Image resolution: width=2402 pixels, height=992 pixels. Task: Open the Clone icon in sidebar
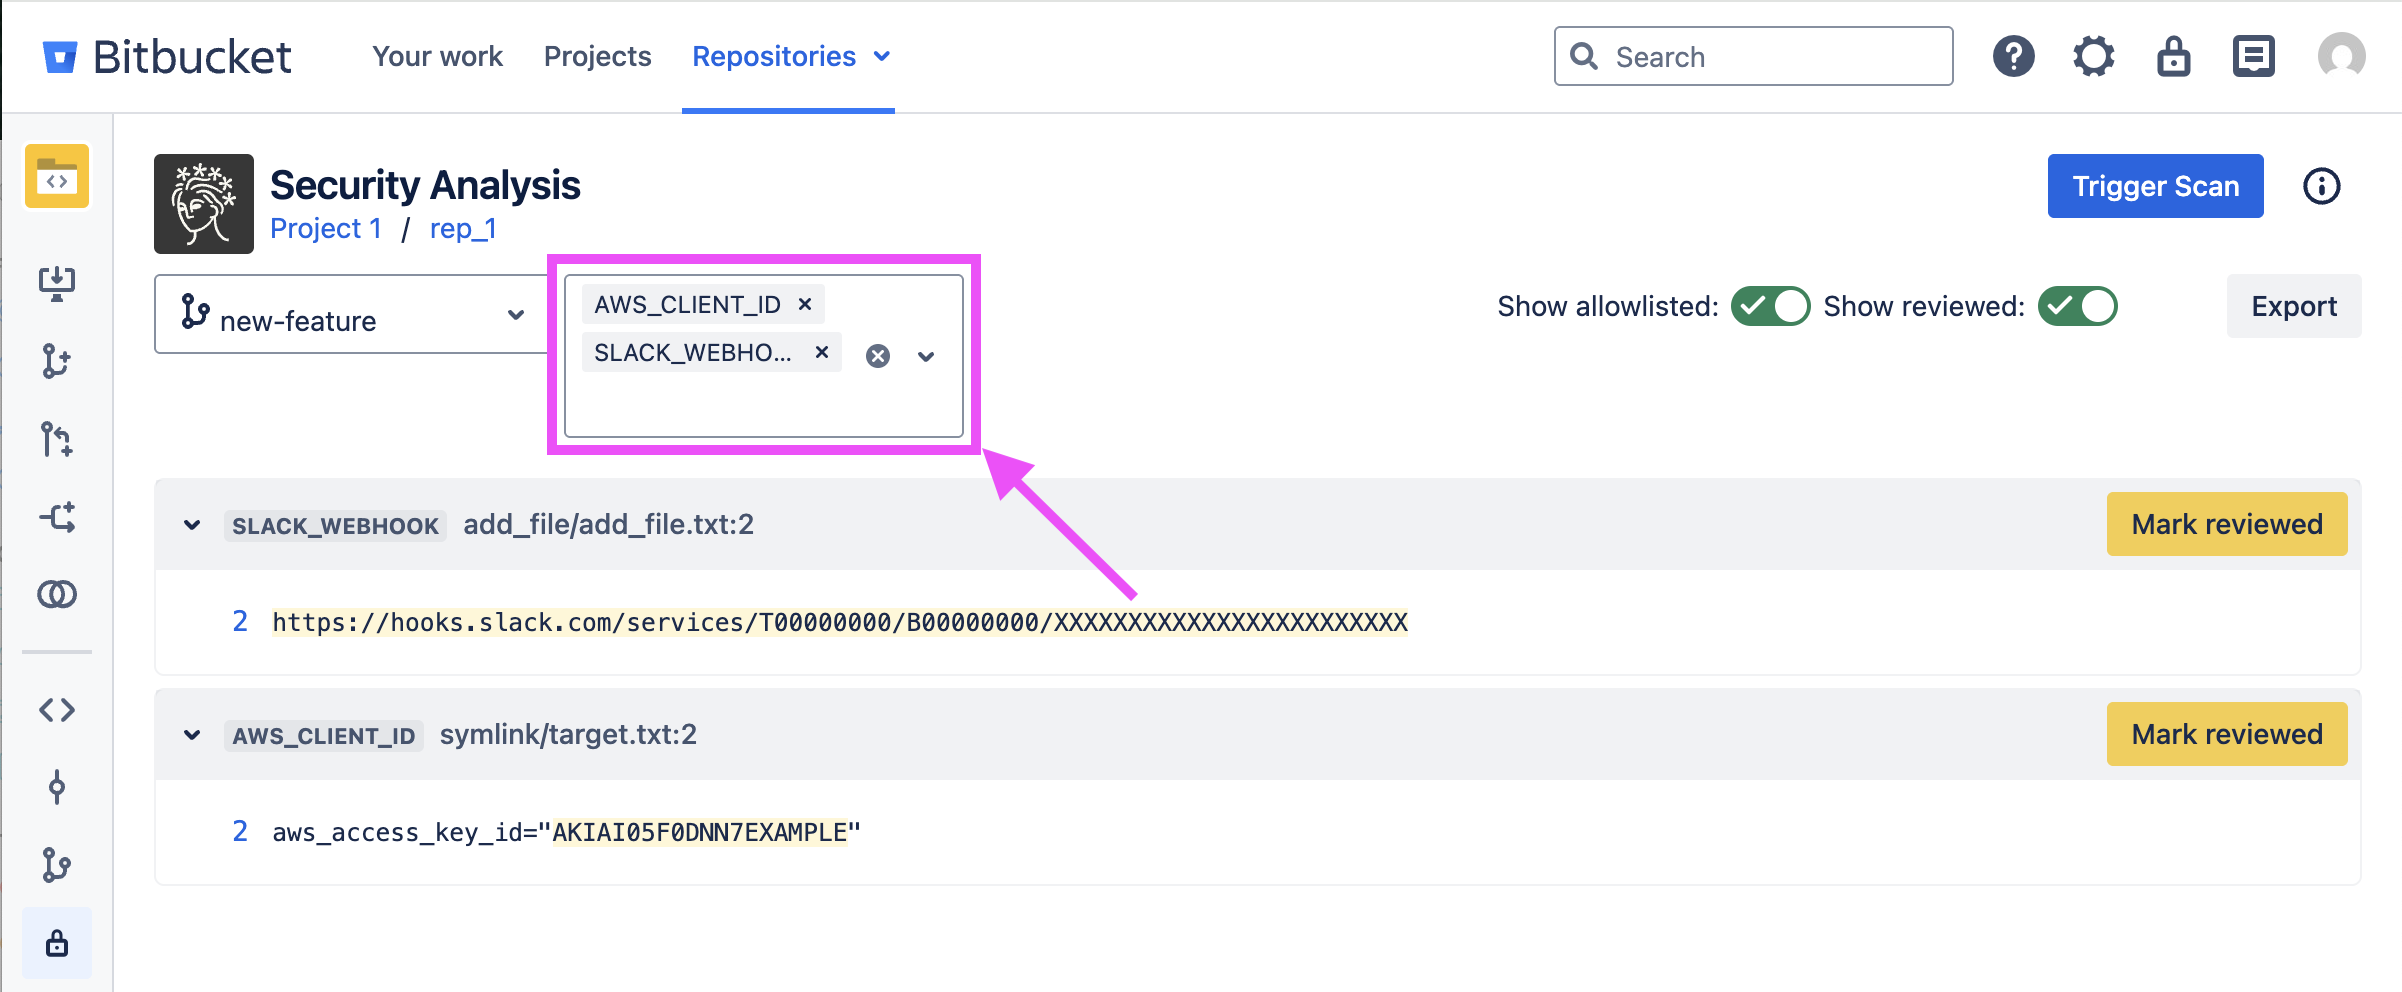57,283
